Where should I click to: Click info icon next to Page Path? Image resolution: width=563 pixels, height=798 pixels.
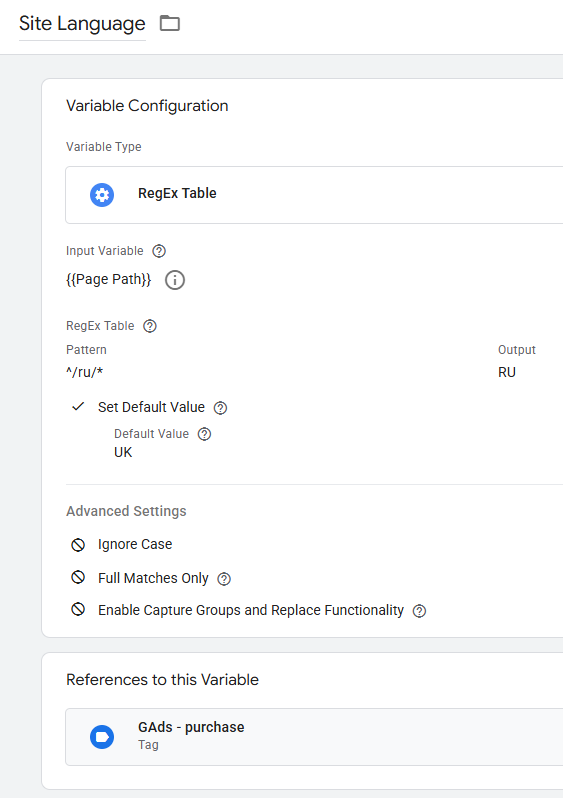click(175, 280)
